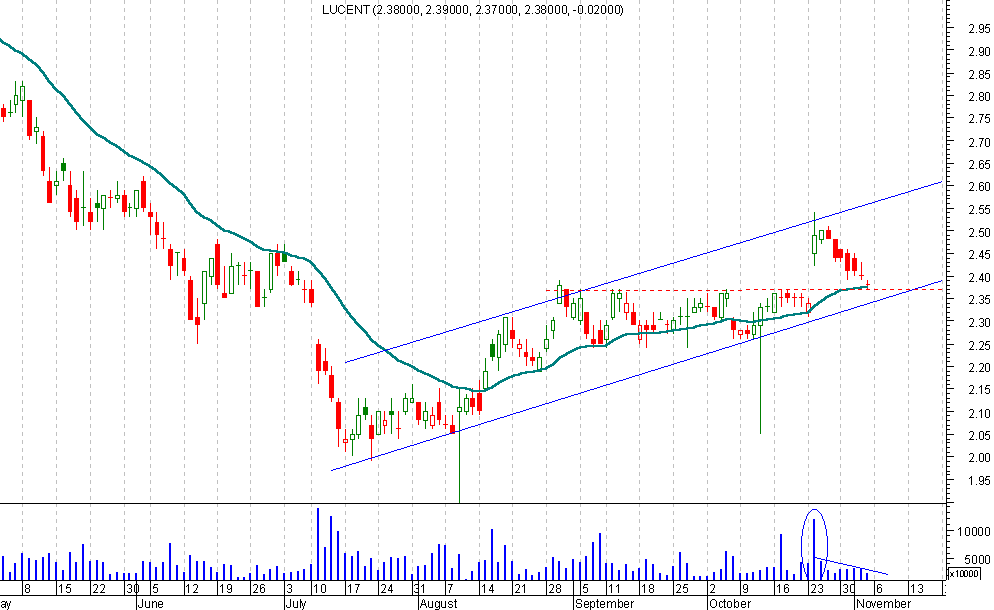Click date label 11 in September
994x610 pixels.
[614, 588]
